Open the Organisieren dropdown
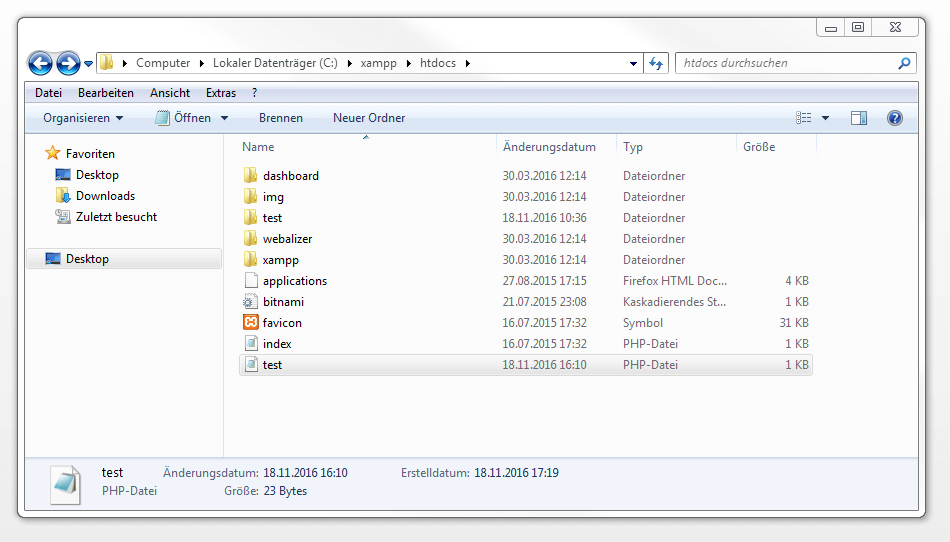Viewport: 950px width, 542px height. point(83,117)
